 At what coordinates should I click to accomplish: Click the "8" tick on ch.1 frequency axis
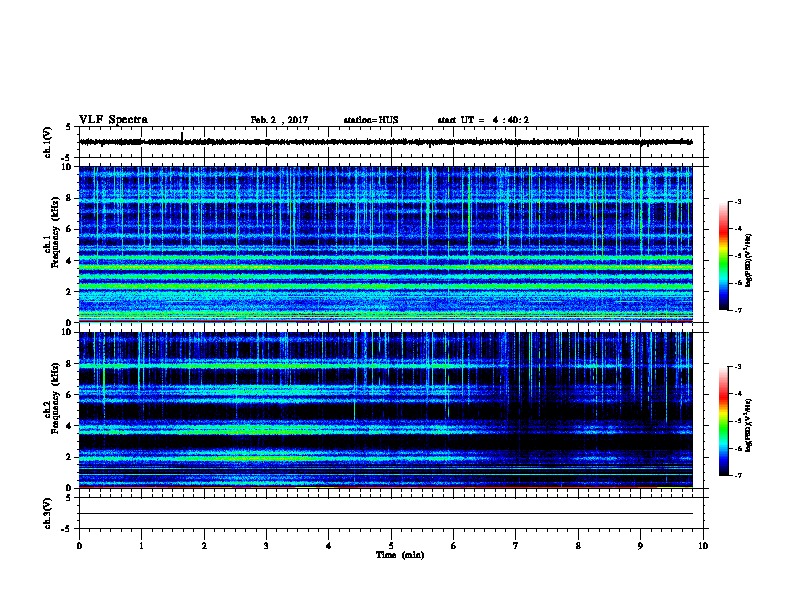(68, 198)
